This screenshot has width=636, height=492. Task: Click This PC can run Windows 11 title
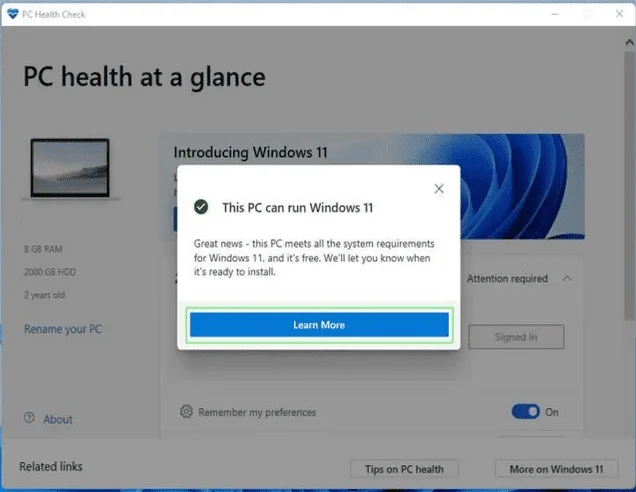[x=297, y=208]
